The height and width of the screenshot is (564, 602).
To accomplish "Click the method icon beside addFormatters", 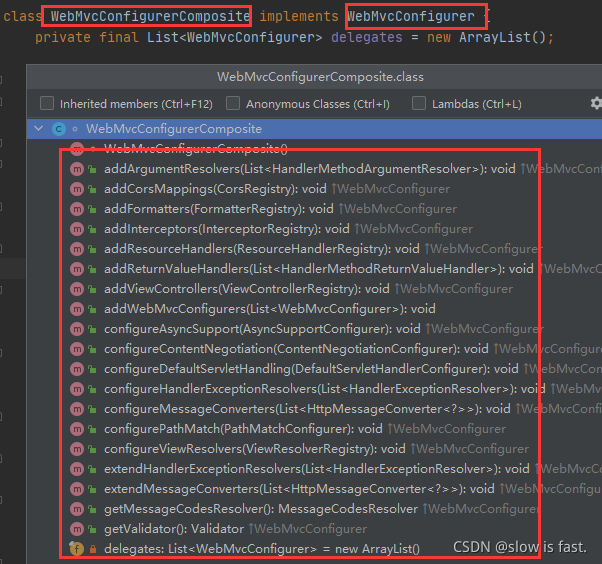I will click(x=77, y=209).
